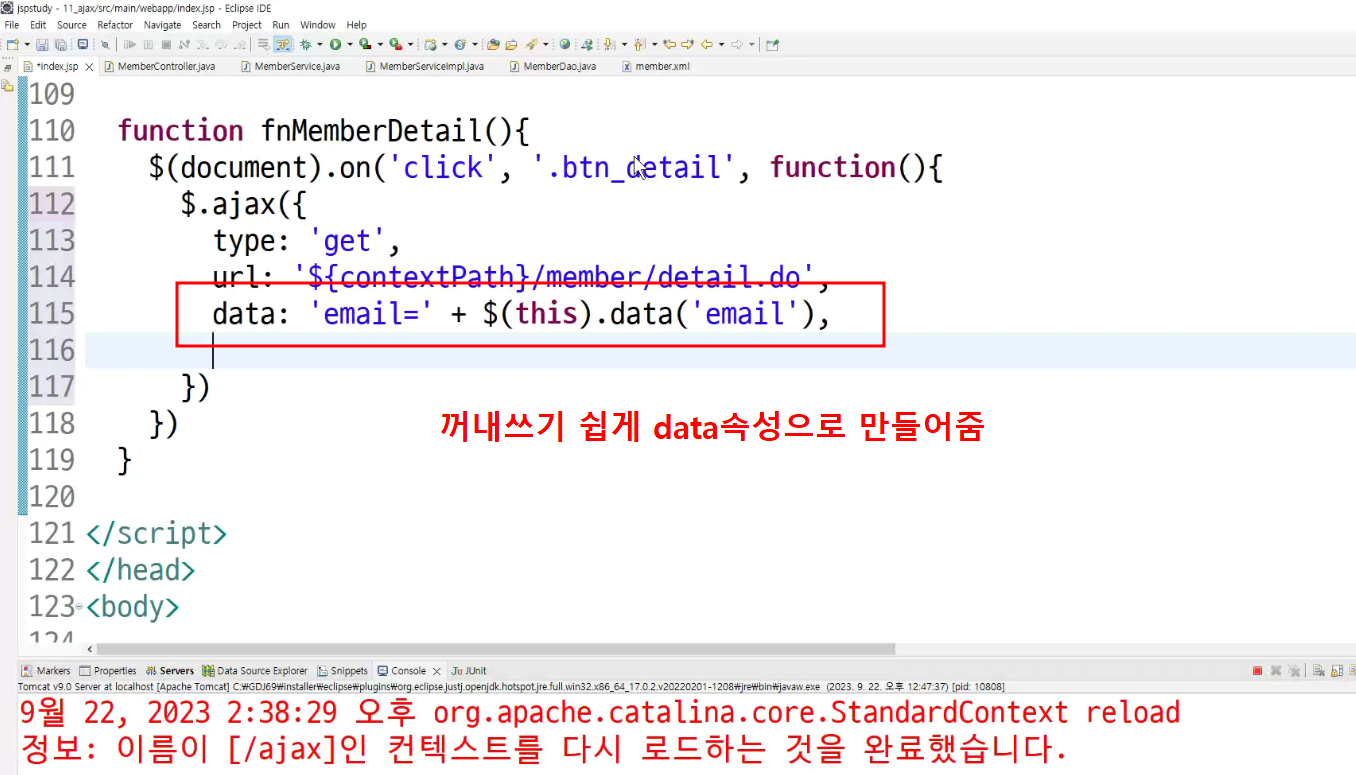Viewport: 1356px width, 775px height.
Task: Open the Markers view tab
Action: 47,671
